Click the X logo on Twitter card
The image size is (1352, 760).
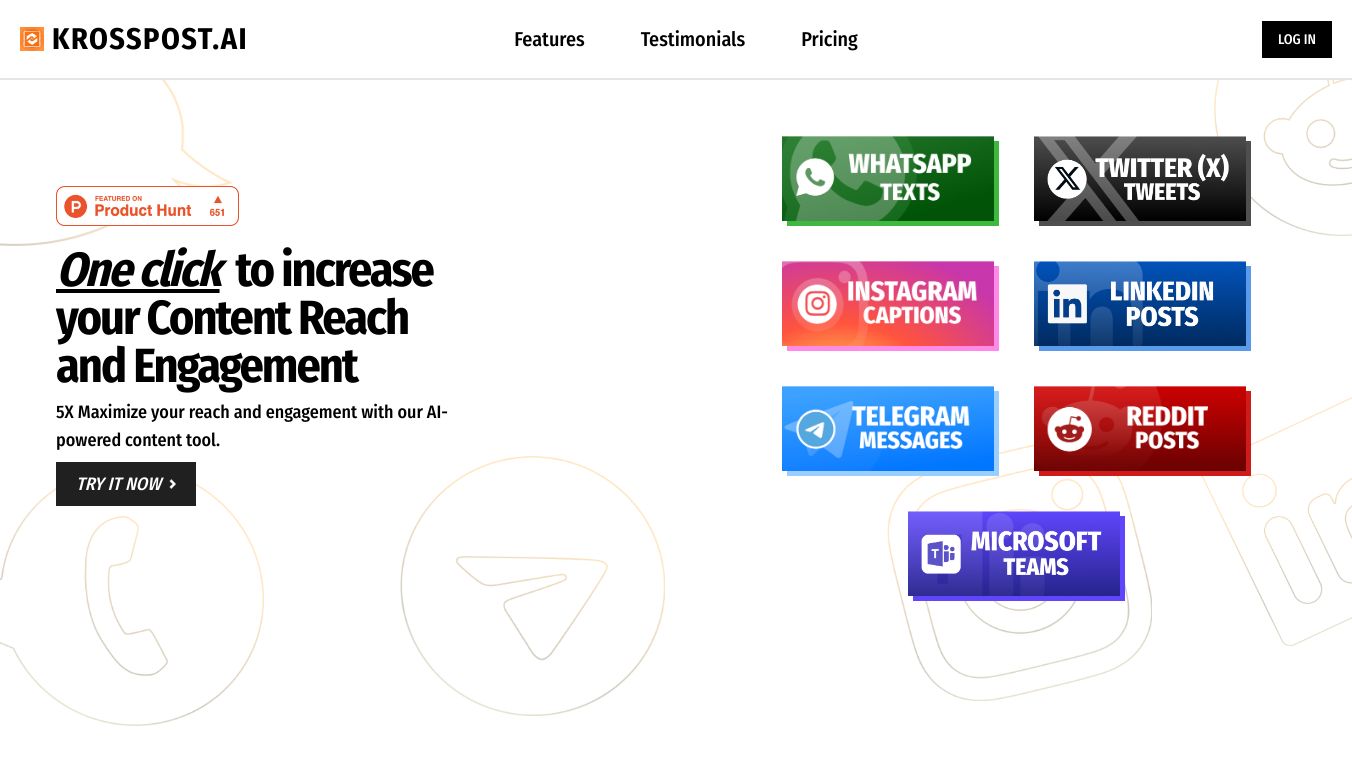click(1067, 179)
